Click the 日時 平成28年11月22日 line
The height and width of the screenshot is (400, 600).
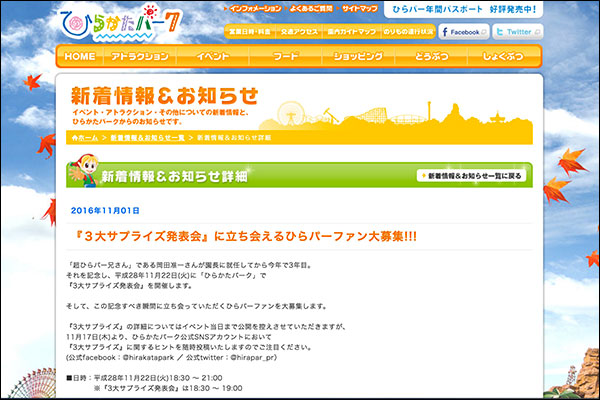pyautogui.click(x=144, y=378)
